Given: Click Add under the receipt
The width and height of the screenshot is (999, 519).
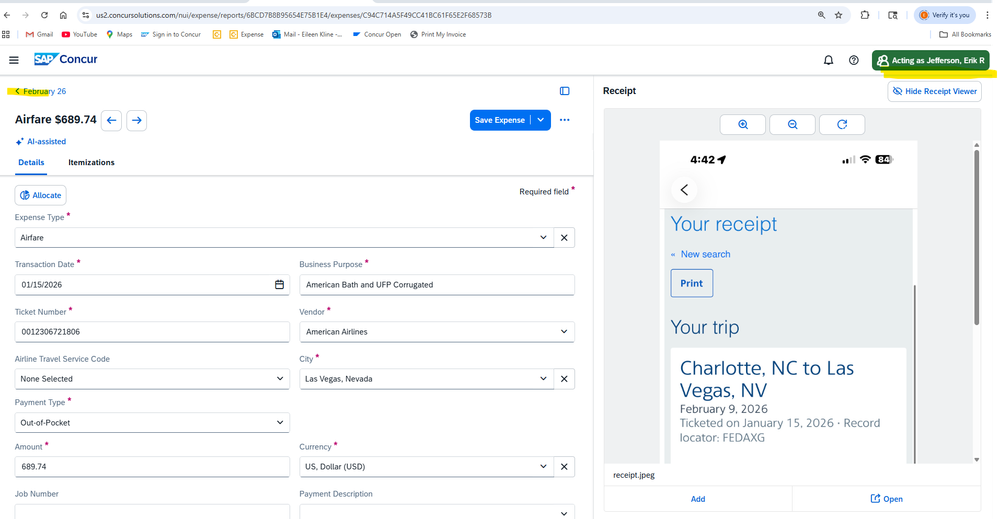Looking at the screenshot, I should 698,499.
